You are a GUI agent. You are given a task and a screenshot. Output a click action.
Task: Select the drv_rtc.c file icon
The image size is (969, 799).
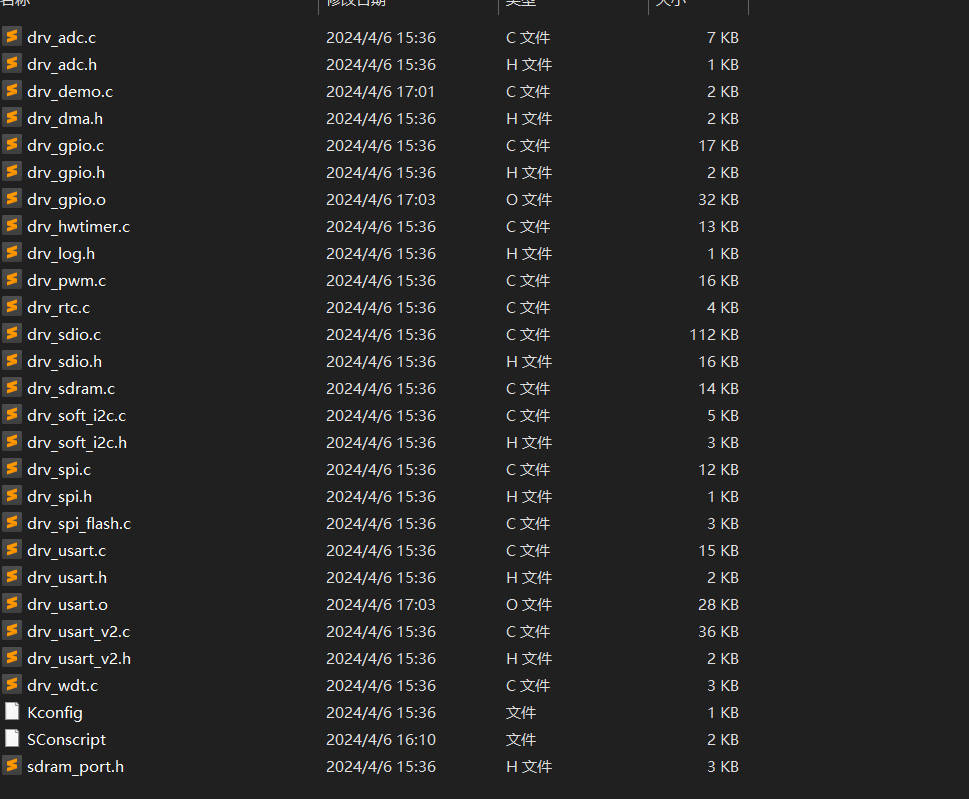(12, 306)
